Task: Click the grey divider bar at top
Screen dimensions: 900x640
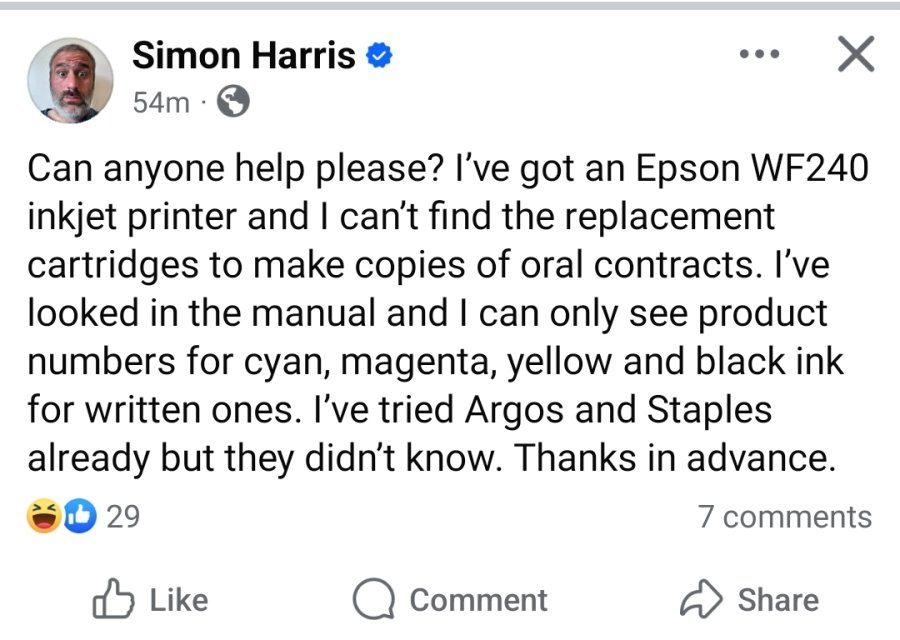Action: coord(450,5)
